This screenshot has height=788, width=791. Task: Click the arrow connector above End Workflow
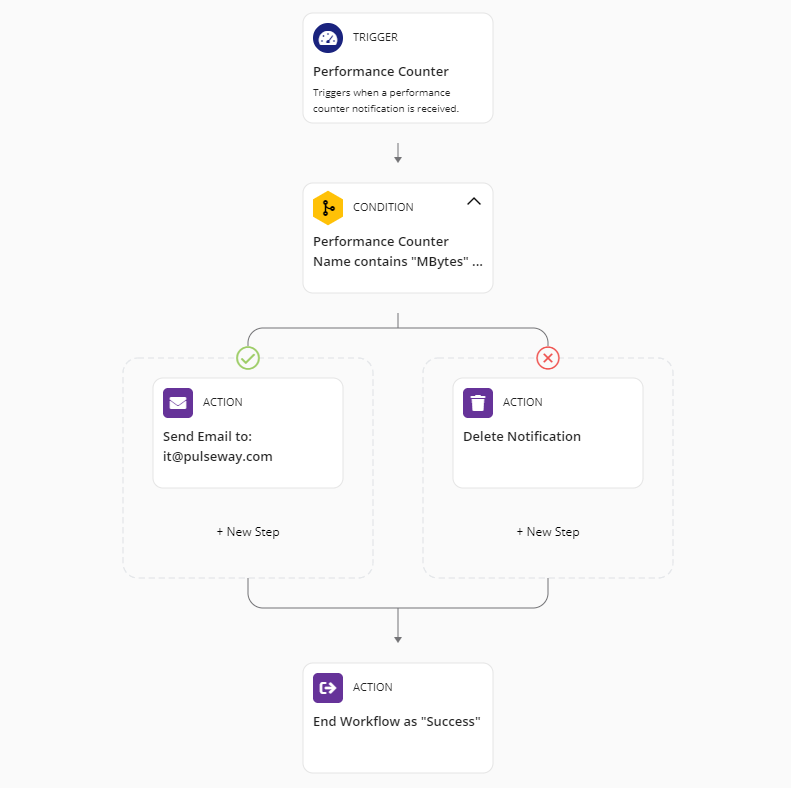point(398,632)
